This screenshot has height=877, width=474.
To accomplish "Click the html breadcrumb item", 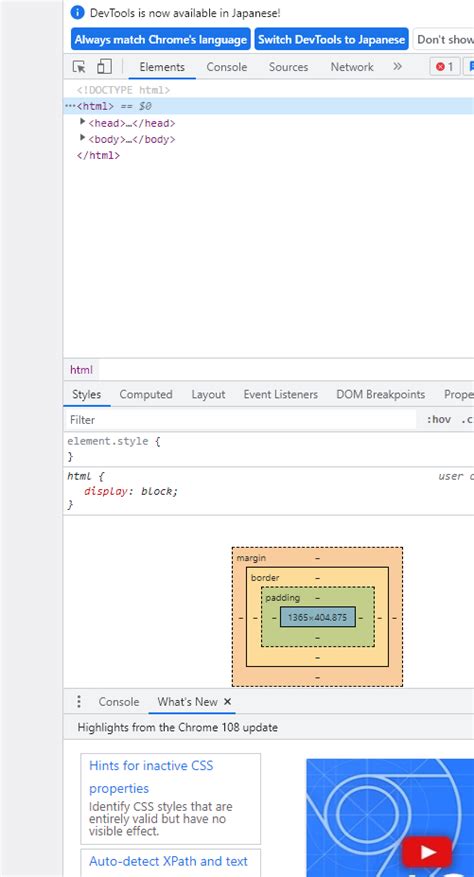I will [x=81, y=370].
